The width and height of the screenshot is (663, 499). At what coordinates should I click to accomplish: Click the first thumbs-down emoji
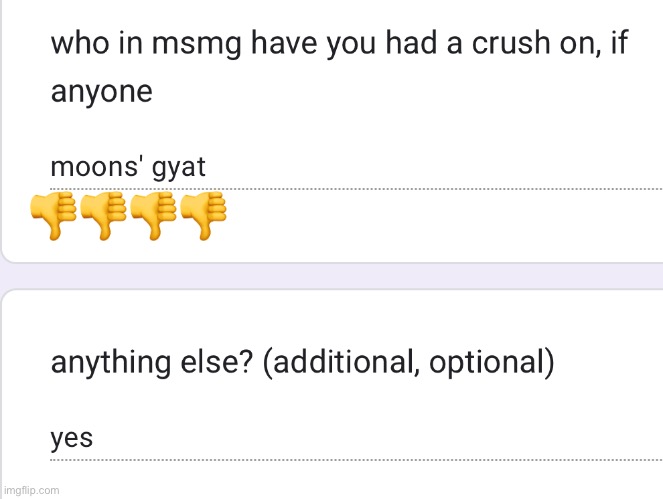pos(48,215)
